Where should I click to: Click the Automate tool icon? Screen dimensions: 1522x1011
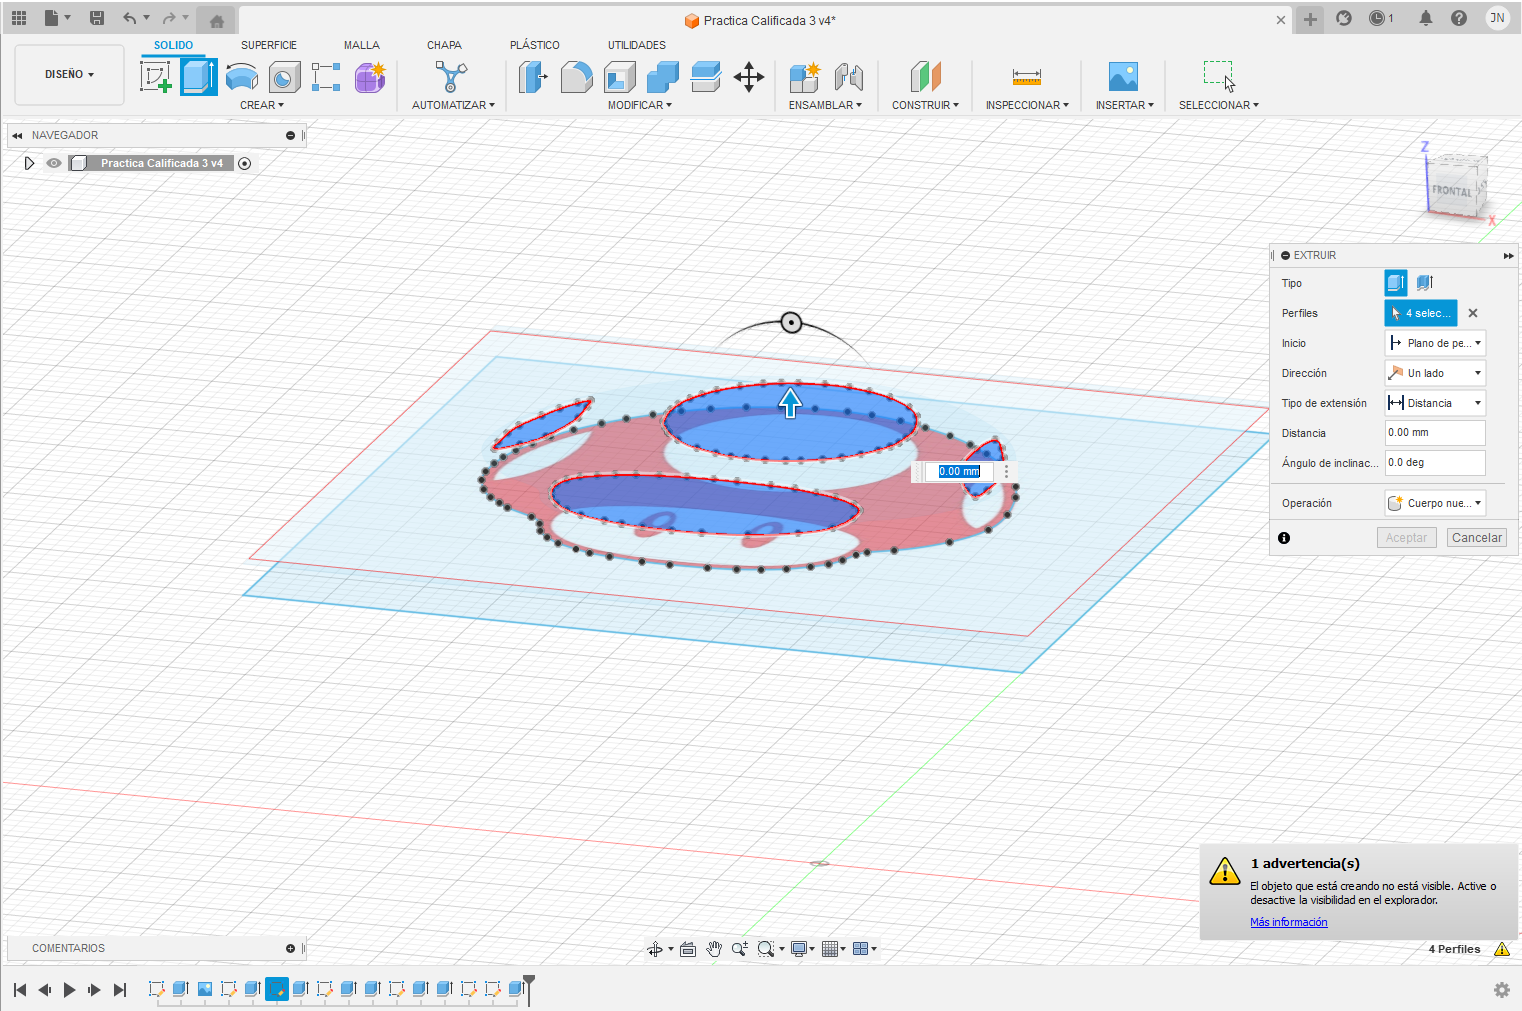point(451,77)
